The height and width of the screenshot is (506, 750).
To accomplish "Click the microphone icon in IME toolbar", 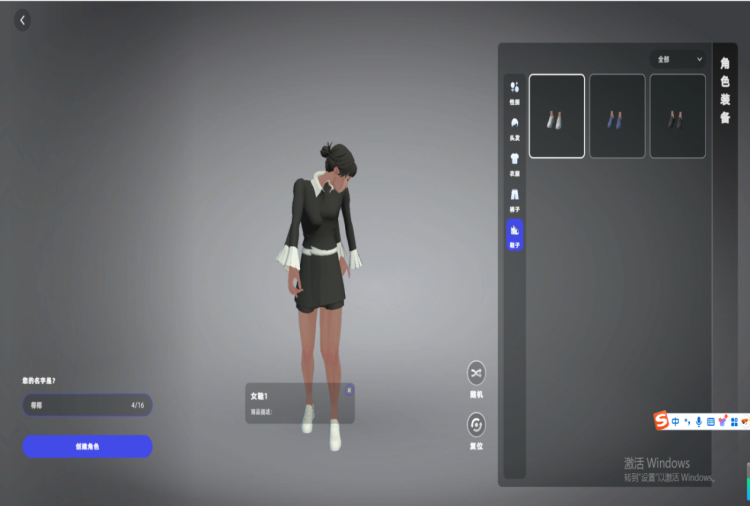I will click(x=699, y=422).
